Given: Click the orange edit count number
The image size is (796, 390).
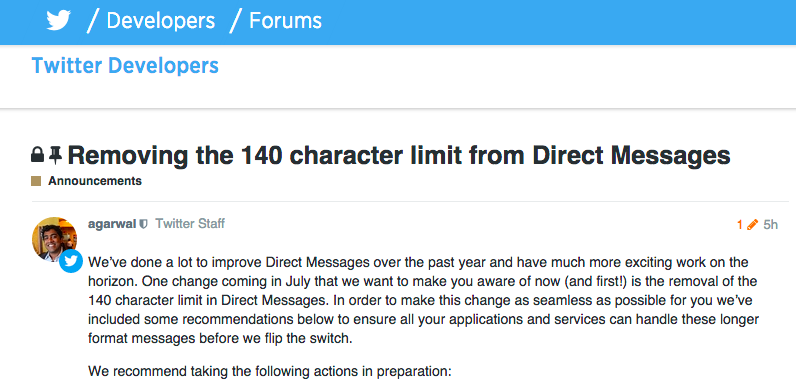Looking at the screenshot, I should (x=740, y=224).
